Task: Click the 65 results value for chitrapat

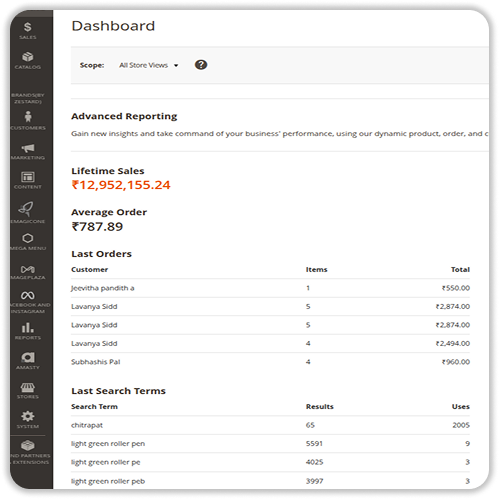Action: point(310,425)
